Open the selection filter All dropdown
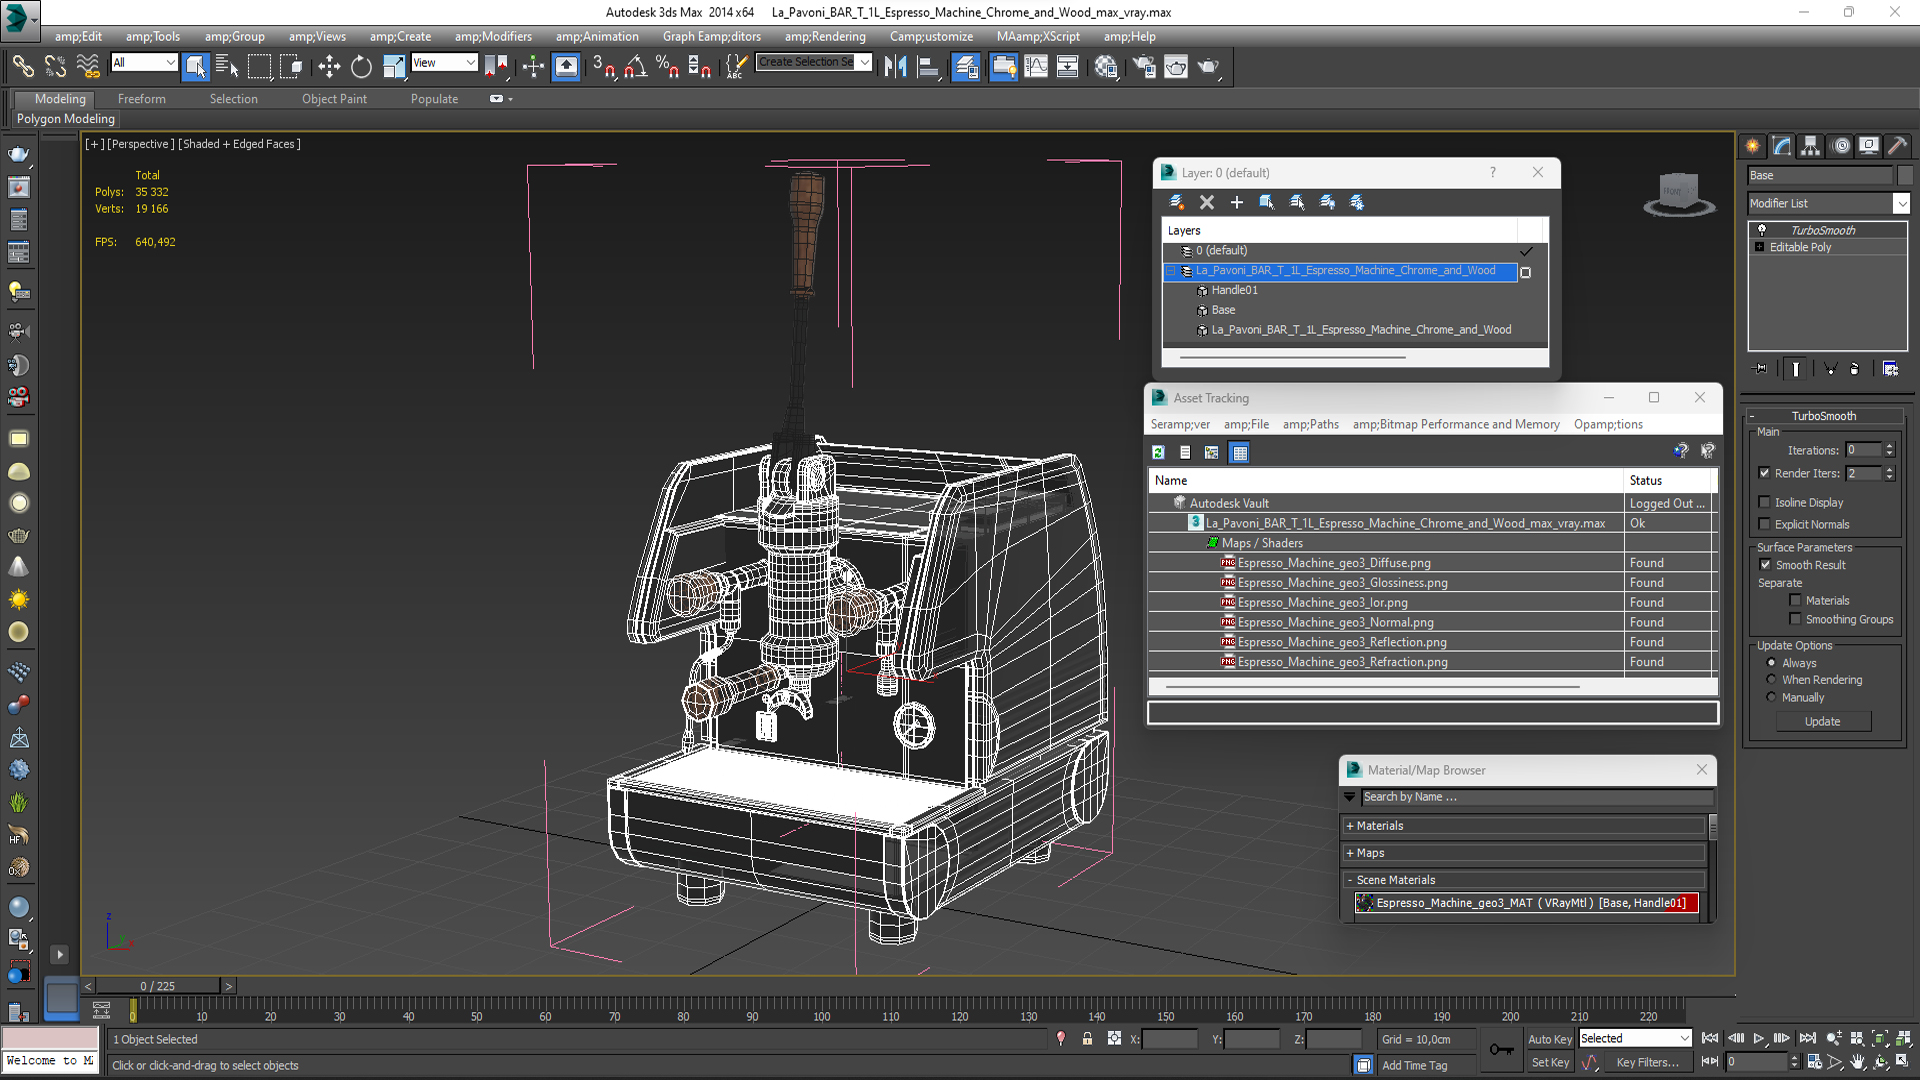This screenshot has width=1920, height=1080. [x=144, y=62]
